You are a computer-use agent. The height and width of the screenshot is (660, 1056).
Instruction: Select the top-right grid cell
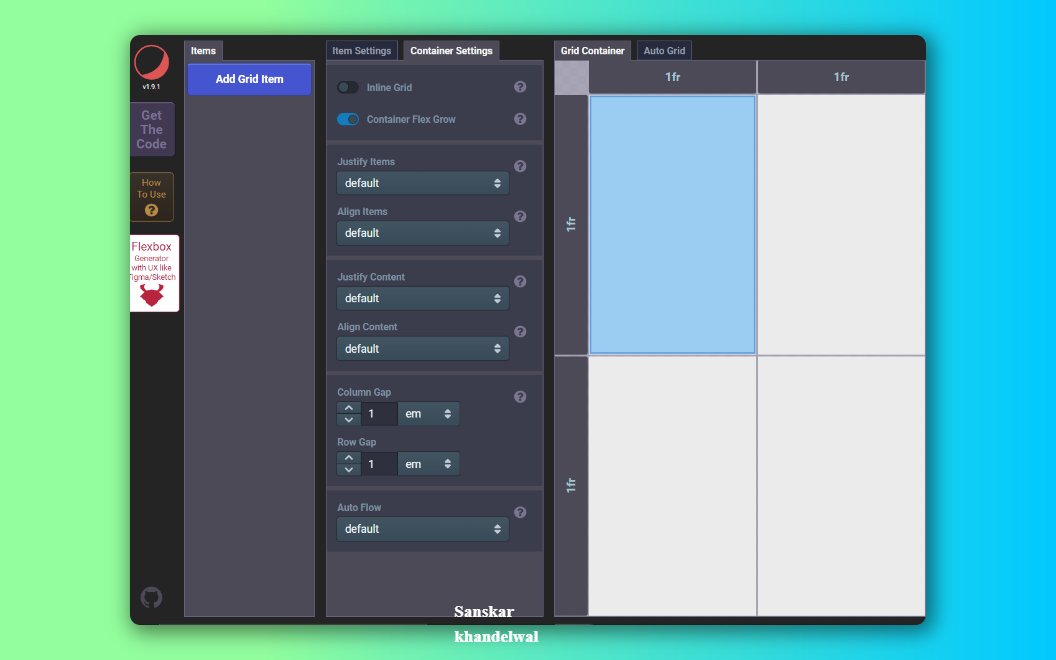click(842, 224)
